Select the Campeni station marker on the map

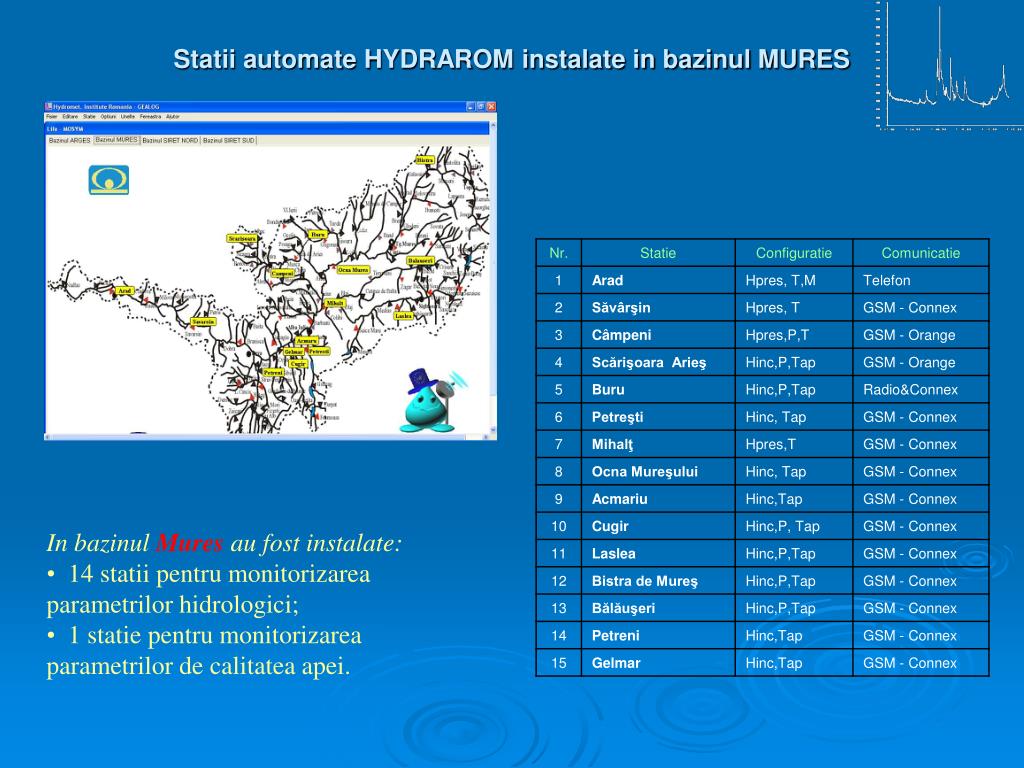pyautogui.click(x=282, y=273)
